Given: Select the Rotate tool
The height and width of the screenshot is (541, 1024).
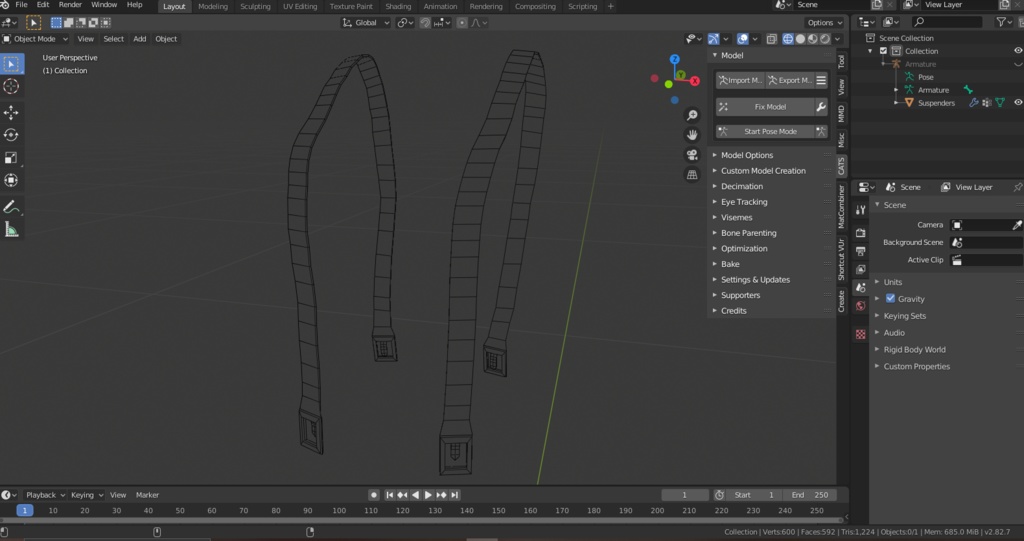Looking at the screenshot, I should (x=12, y=135).
